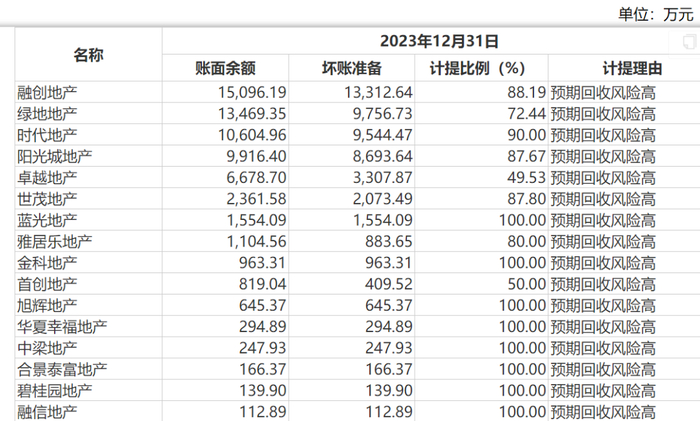Click the 名称 column header
This screenshot has width=700, height=421.
tap(88, 54)
